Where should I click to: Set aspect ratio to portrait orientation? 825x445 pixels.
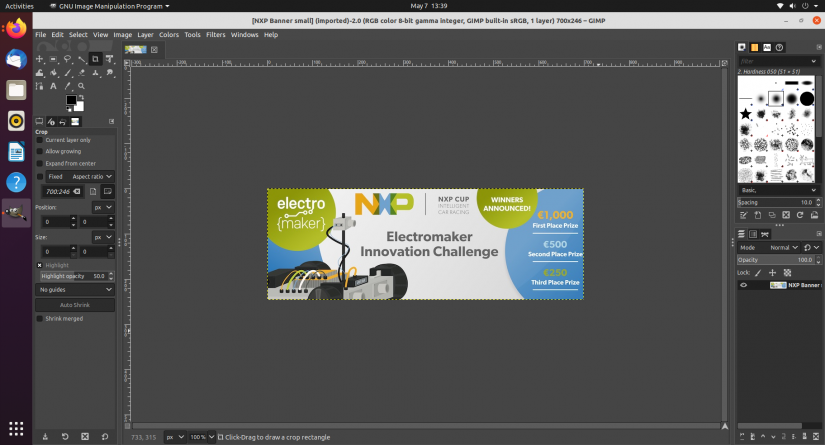[93, 191]
